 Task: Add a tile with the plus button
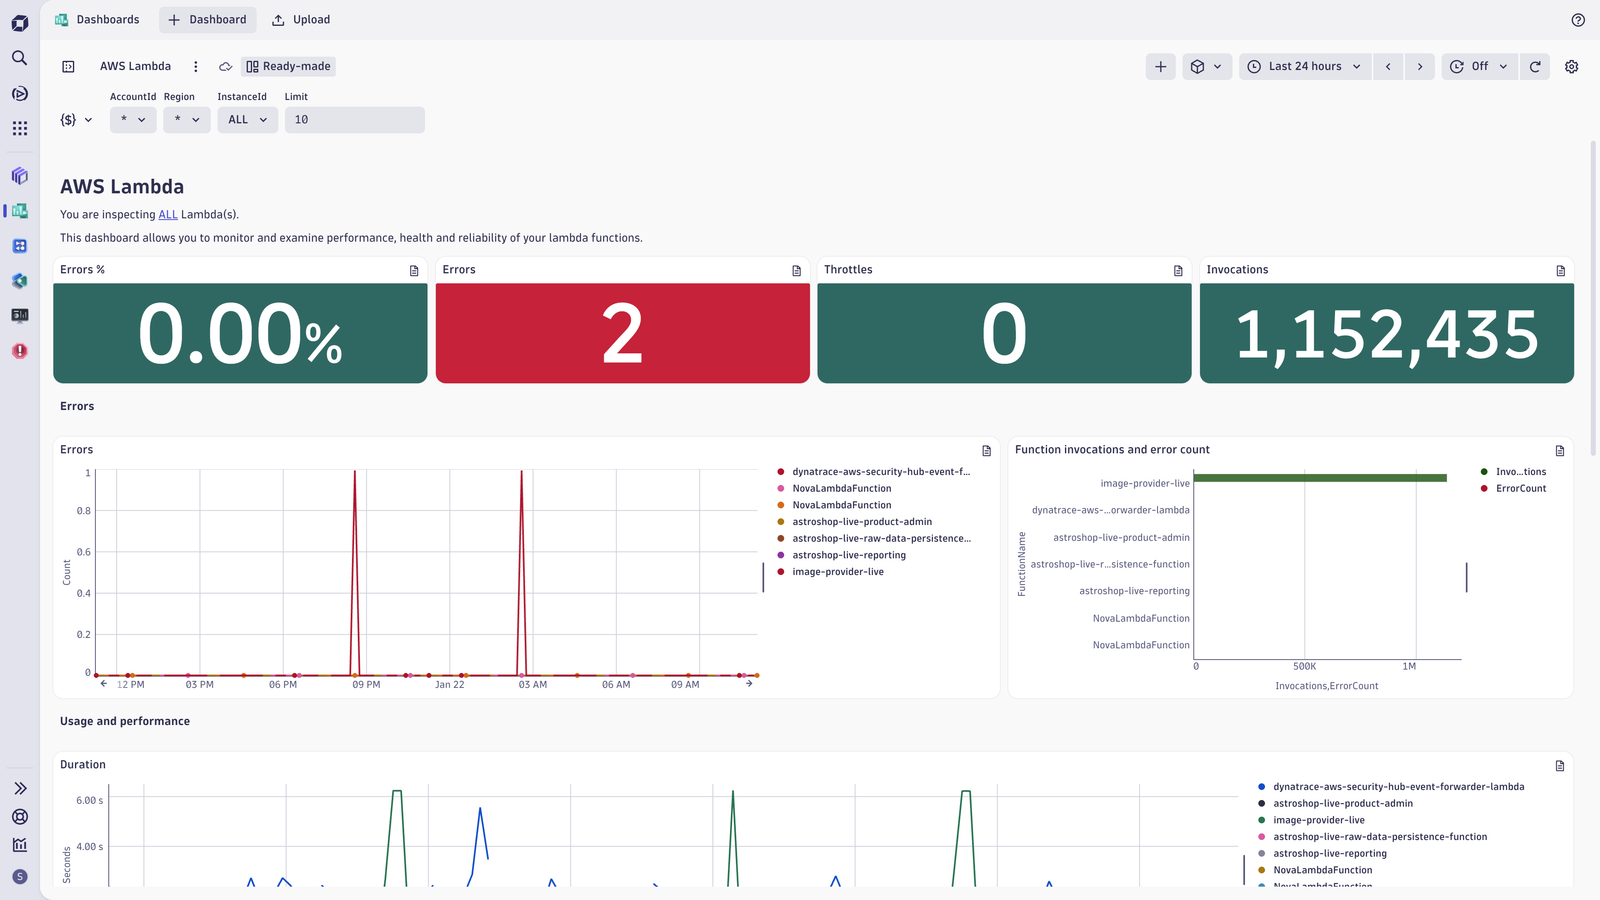[1160, 67]
